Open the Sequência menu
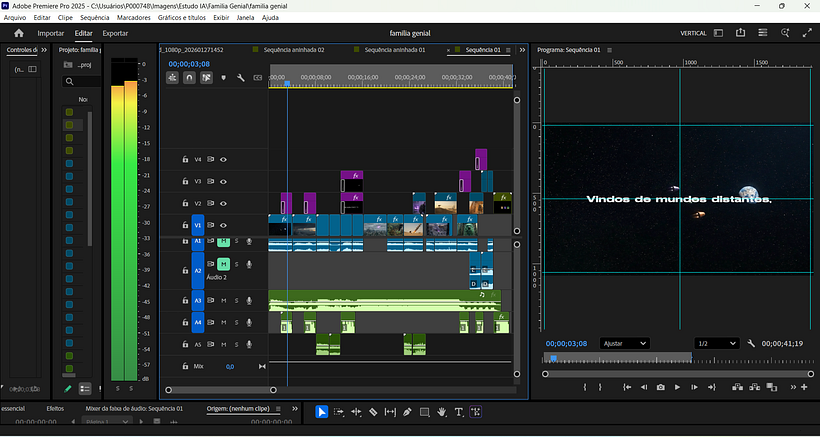 [95, 18]
